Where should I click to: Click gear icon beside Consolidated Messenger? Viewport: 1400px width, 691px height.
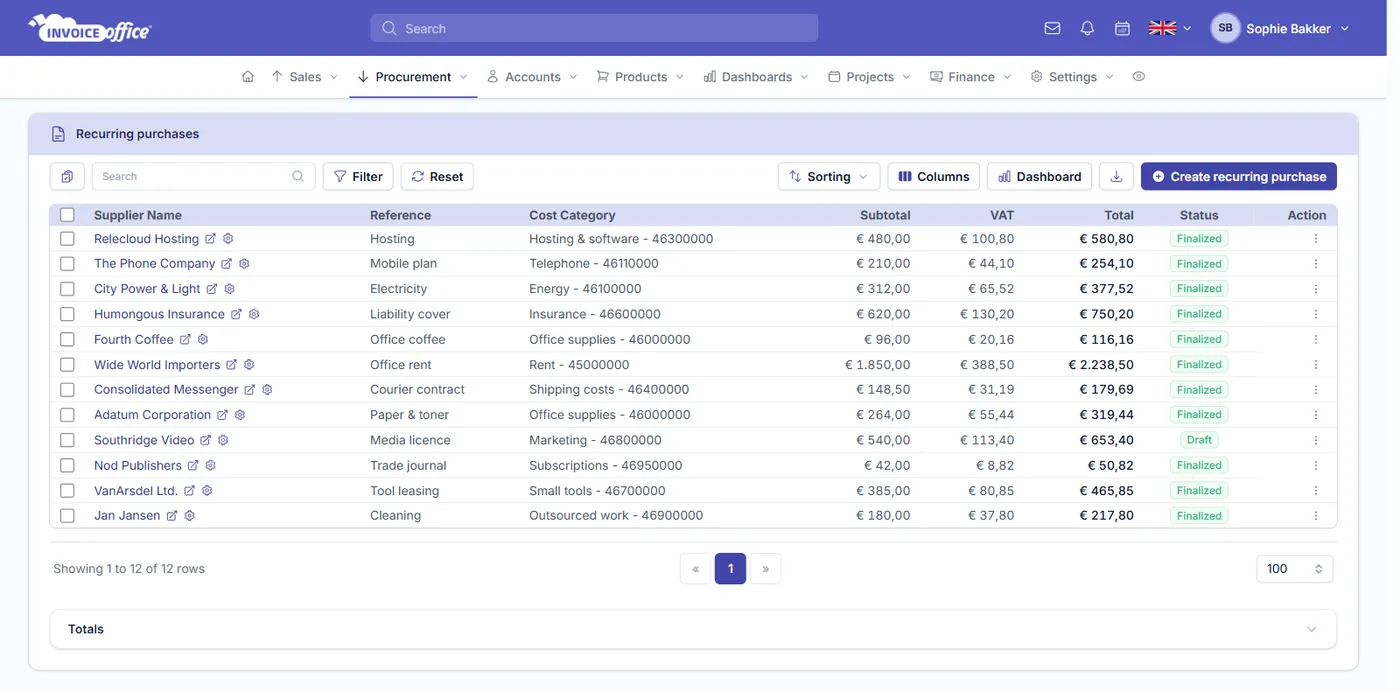click(267, 390)
